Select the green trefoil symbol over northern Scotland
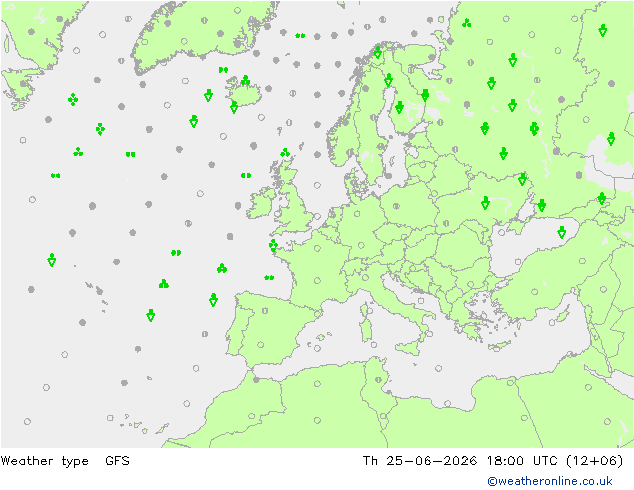634x490 pixels. (x=285, y=152)
